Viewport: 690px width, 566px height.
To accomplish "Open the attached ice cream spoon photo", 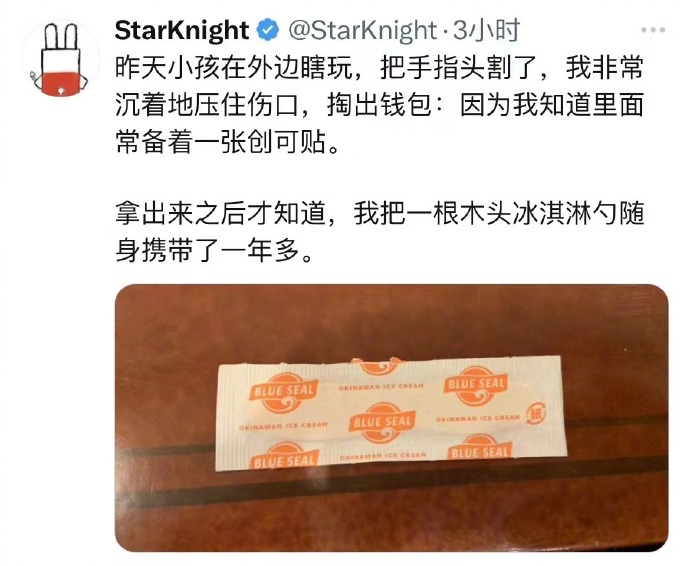I will [392, 418].
